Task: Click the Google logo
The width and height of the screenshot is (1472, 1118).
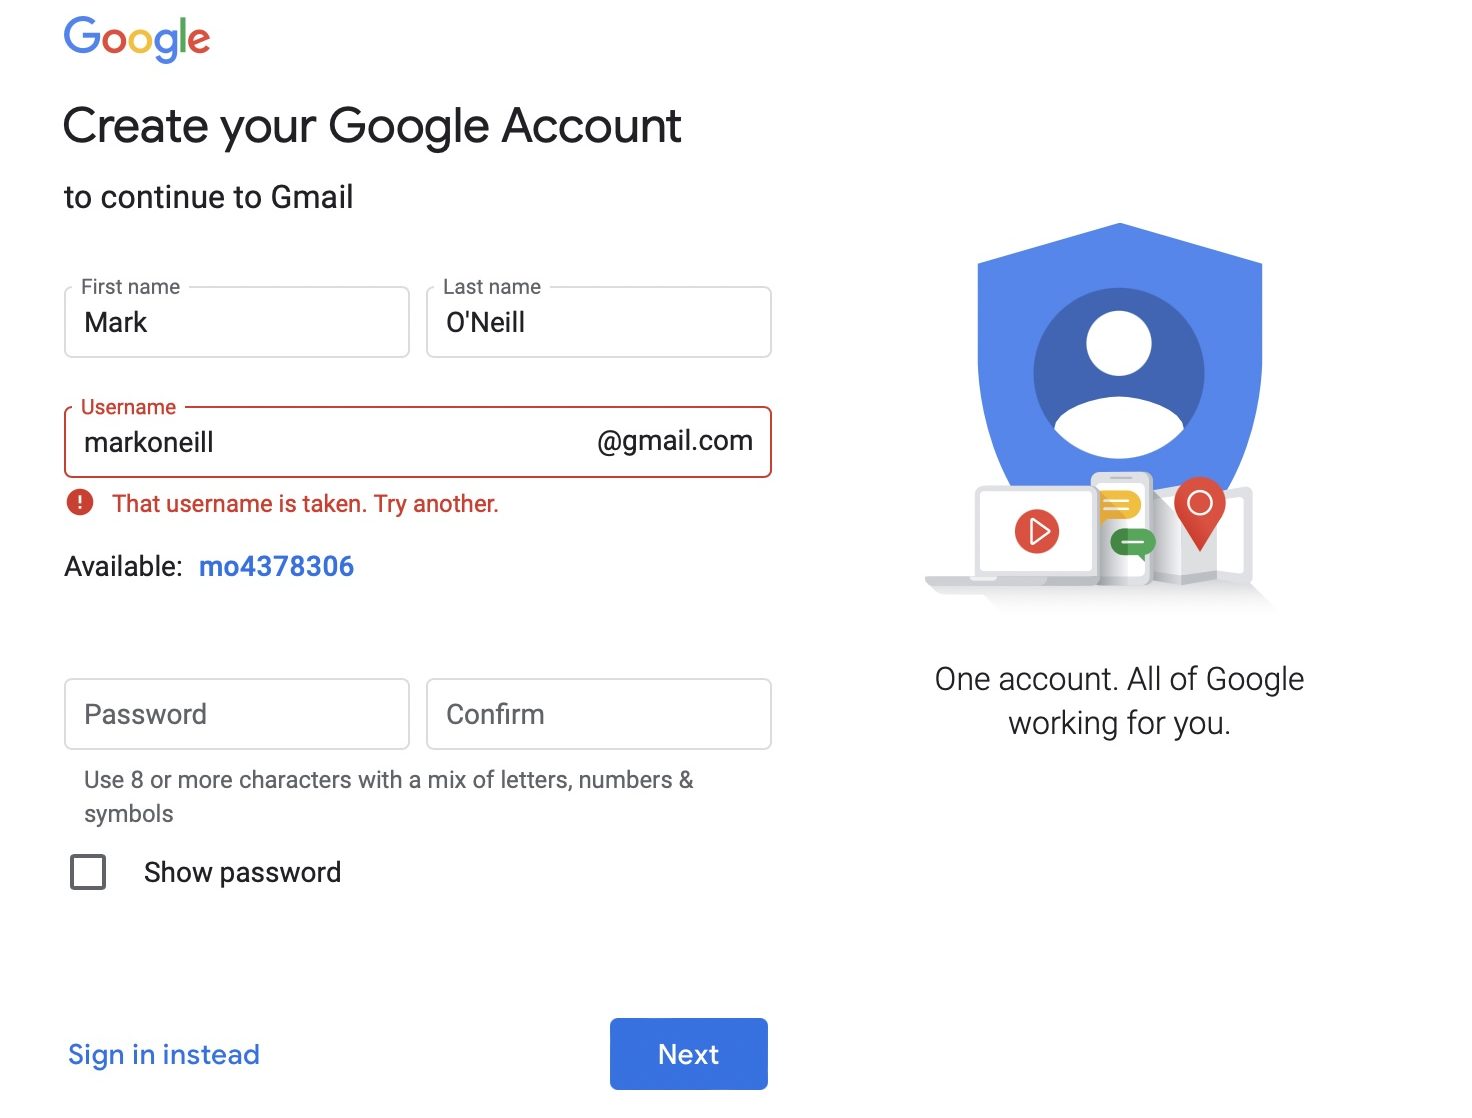Action: pyautogui.click(x=137, y=39)
